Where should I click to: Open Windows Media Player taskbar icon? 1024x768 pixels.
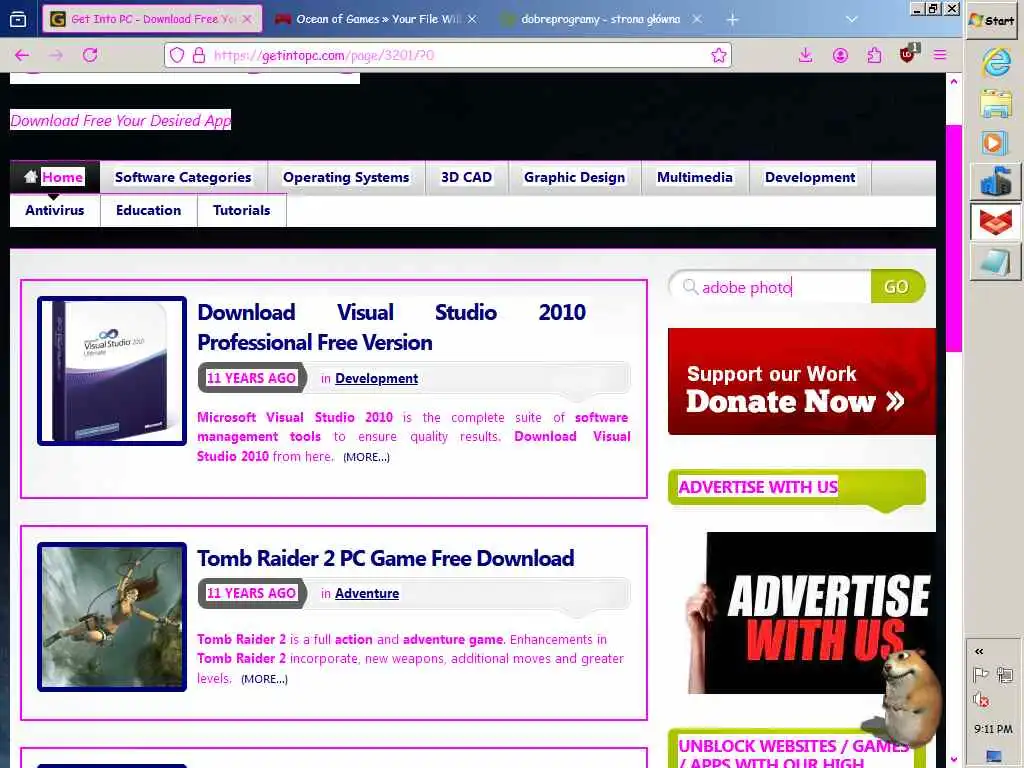click(x=994, y=142)
